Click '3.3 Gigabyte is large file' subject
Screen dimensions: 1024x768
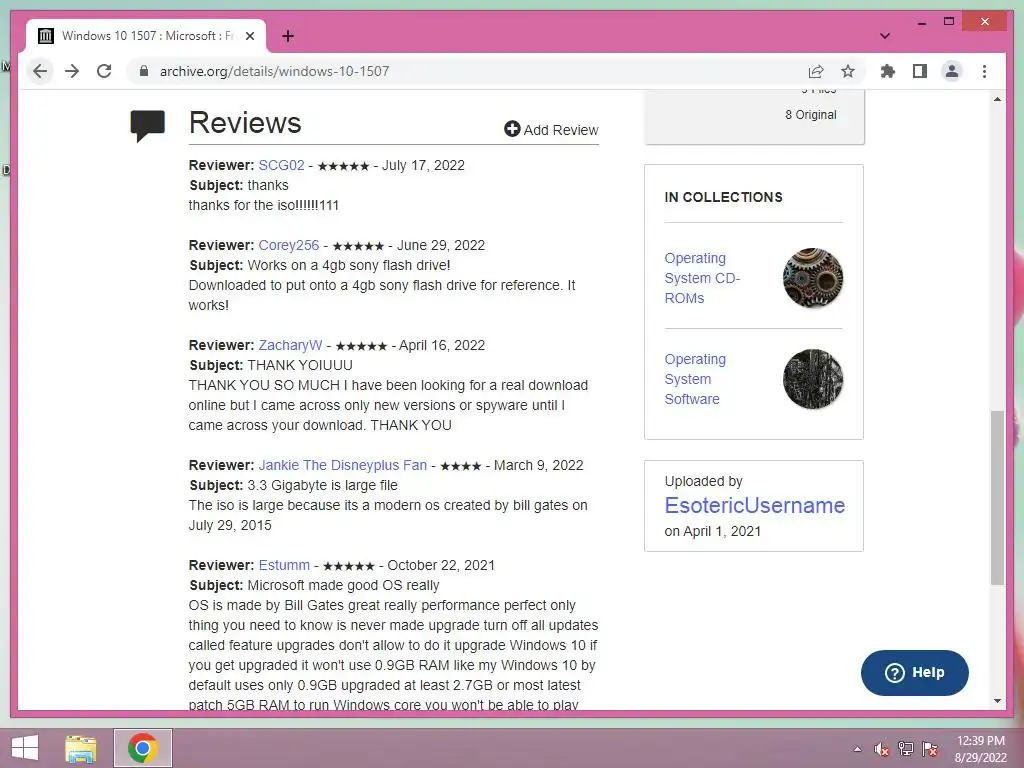(323, 485)
